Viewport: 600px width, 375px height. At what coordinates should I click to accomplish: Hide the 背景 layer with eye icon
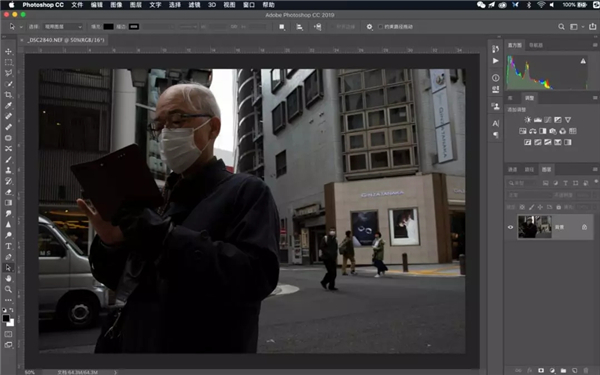tap(510, 227)
